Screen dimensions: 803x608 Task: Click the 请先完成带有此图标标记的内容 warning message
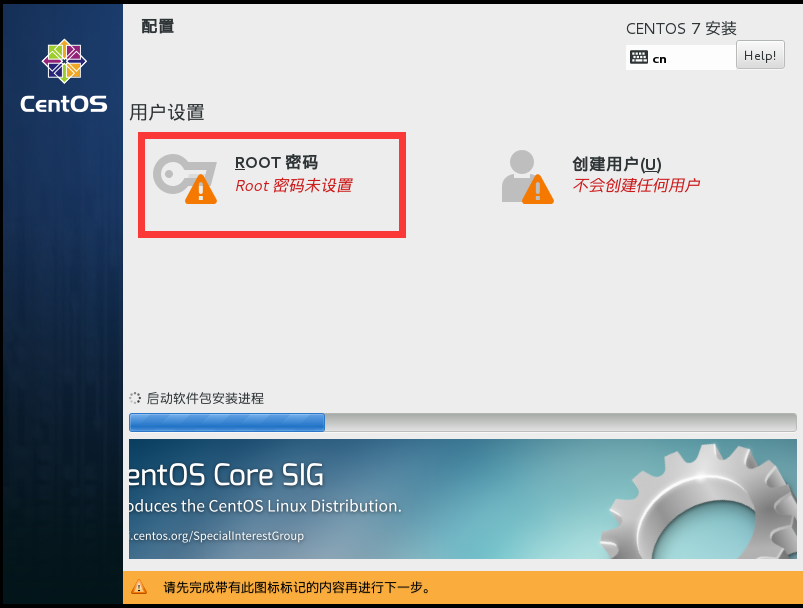(x=297, y=587)
